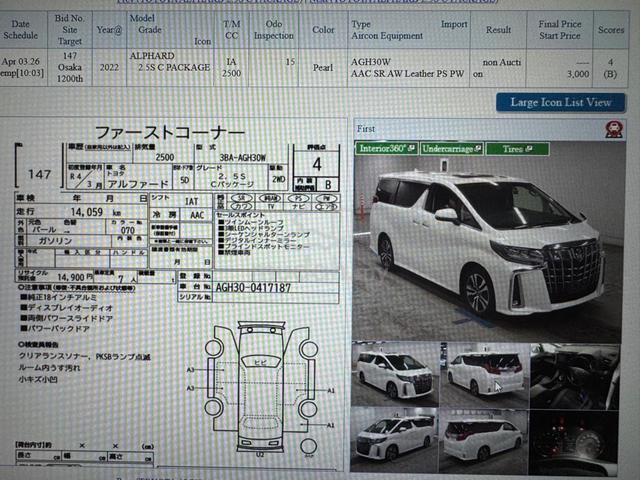The width and height of the screenshot is (640, 480).
Task: Select the rear-side view thumbnail in bottom row
Action: [x=483, y=441]
